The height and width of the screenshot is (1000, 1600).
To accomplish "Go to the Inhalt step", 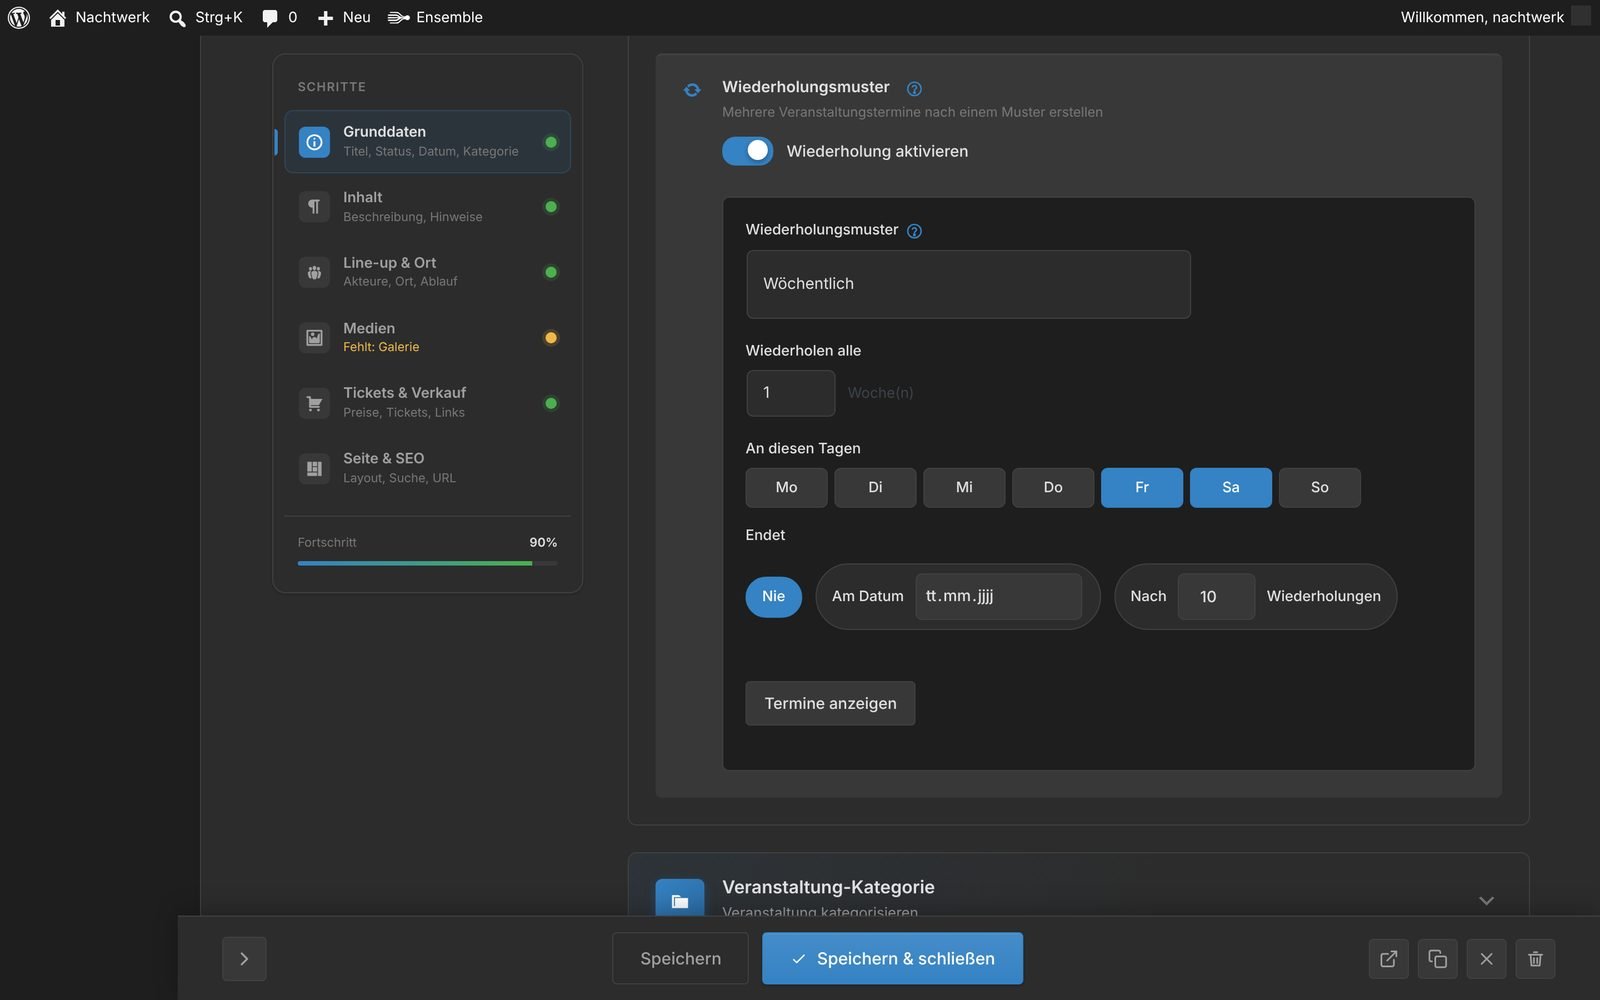I will pyautogui.click(x=428, y=207).
